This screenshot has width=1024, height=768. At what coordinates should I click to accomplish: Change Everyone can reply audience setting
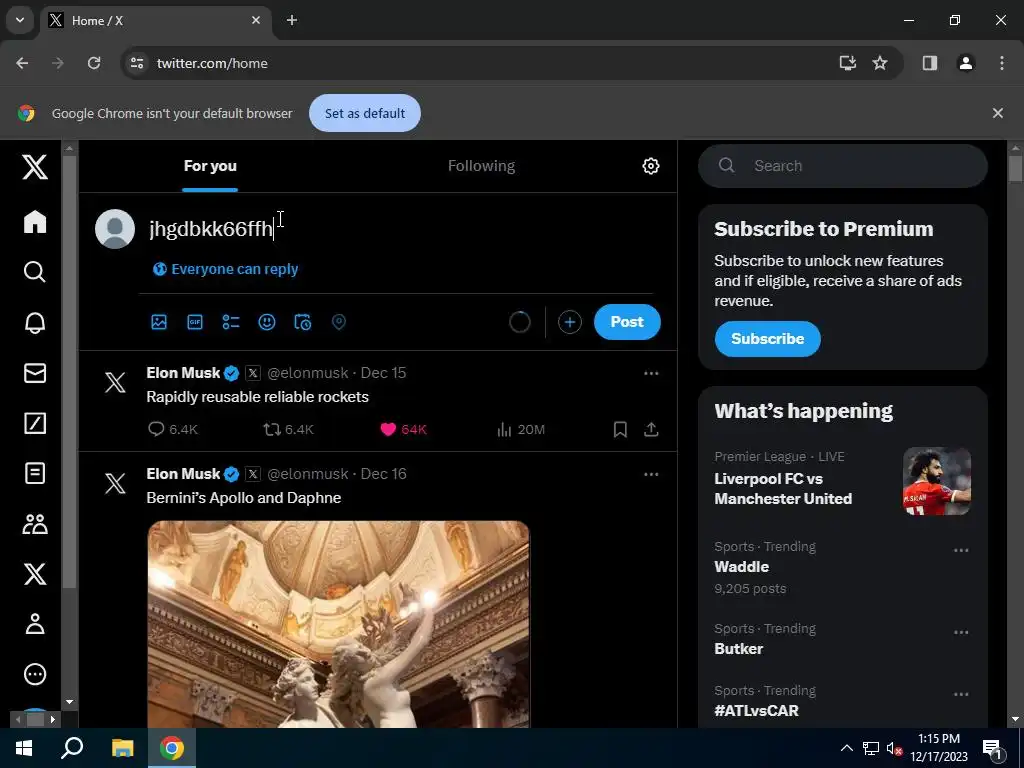pyautogui.click(x=225, y=269)
